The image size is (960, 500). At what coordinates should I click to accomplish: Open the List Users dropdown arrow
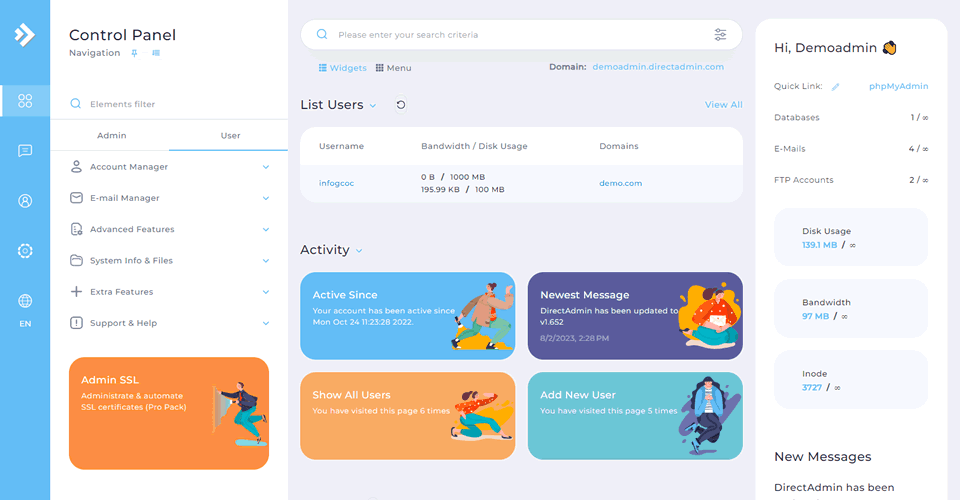pyautogui.click(x=373, y=106)
